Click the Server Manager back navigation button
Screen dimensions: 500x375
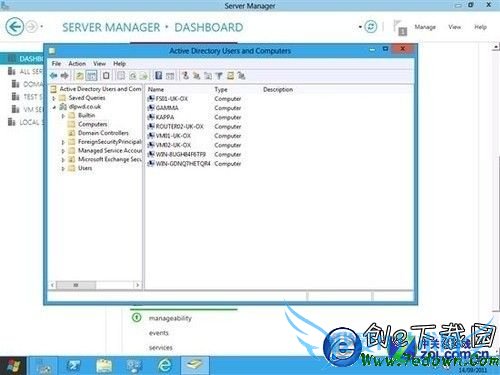tap(15, 27)
